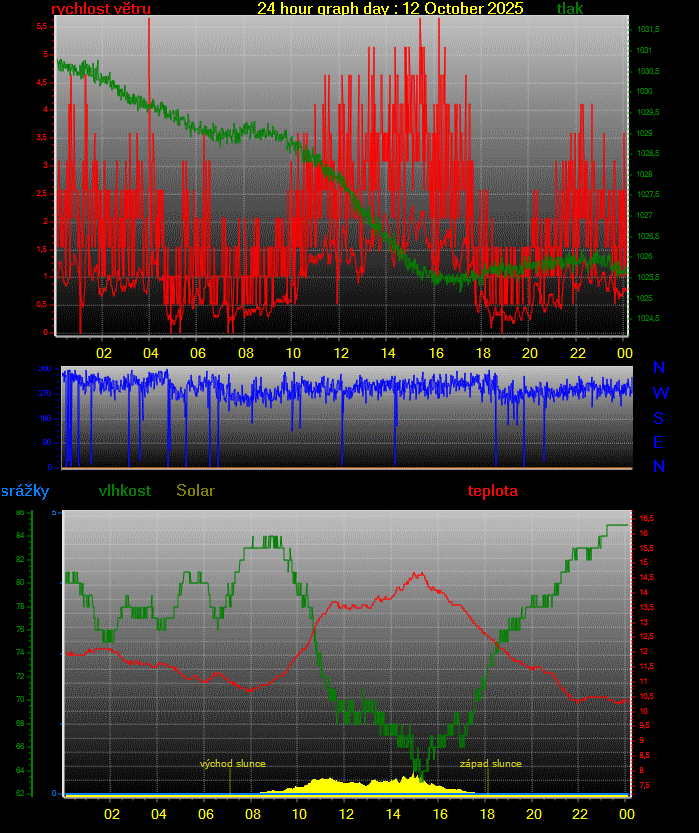Click the 'východ slunce' sunrise marker label
The width and height of the screenshot is (699, 833).
(x=233, y=763)
